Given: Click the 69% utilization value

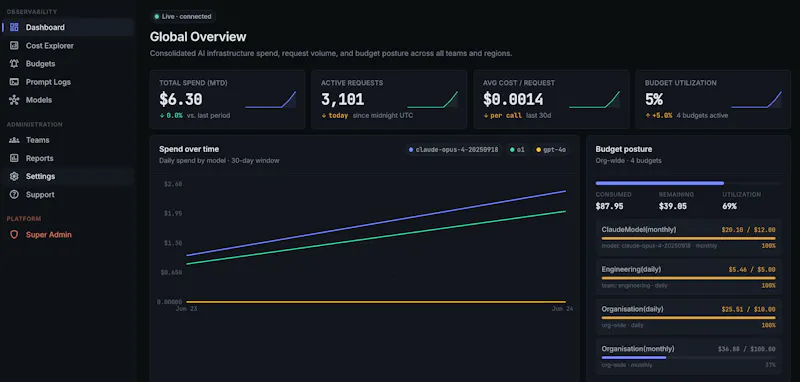Looking at the screenshot, I should [x=730, y=207].
